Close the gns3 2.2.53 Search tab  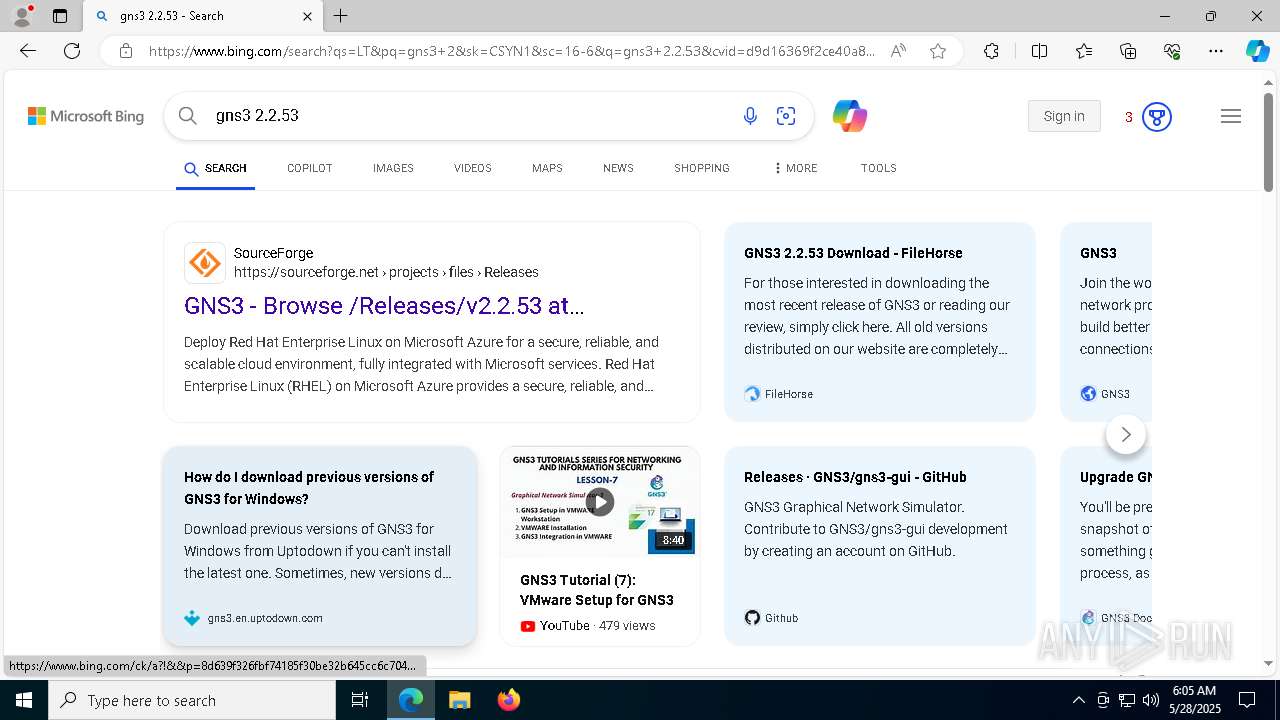pos(307,16)
